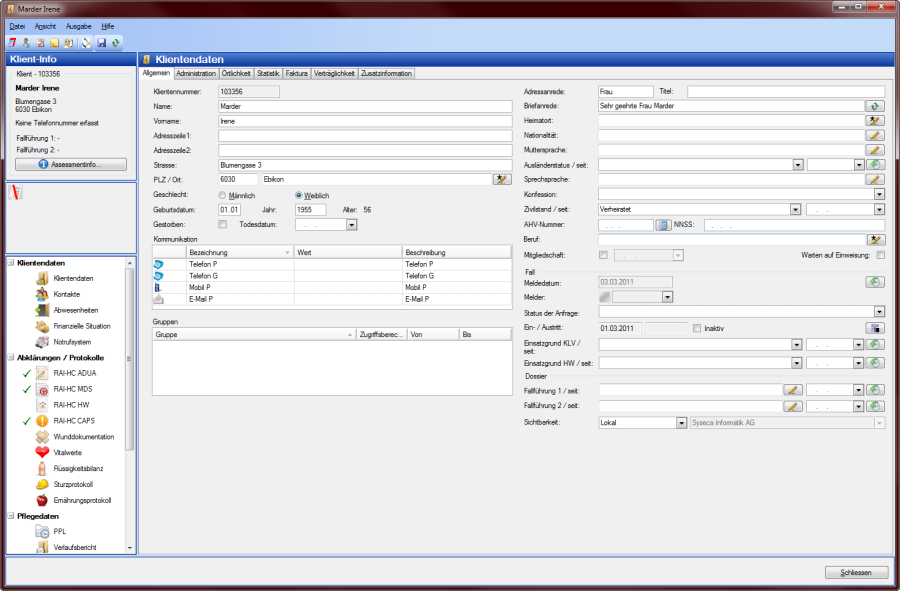Image resolution: width=900 pixels, height=591 pixels.
Task: Click refresh icon next to Briefanrede
Action: point(876,106)
